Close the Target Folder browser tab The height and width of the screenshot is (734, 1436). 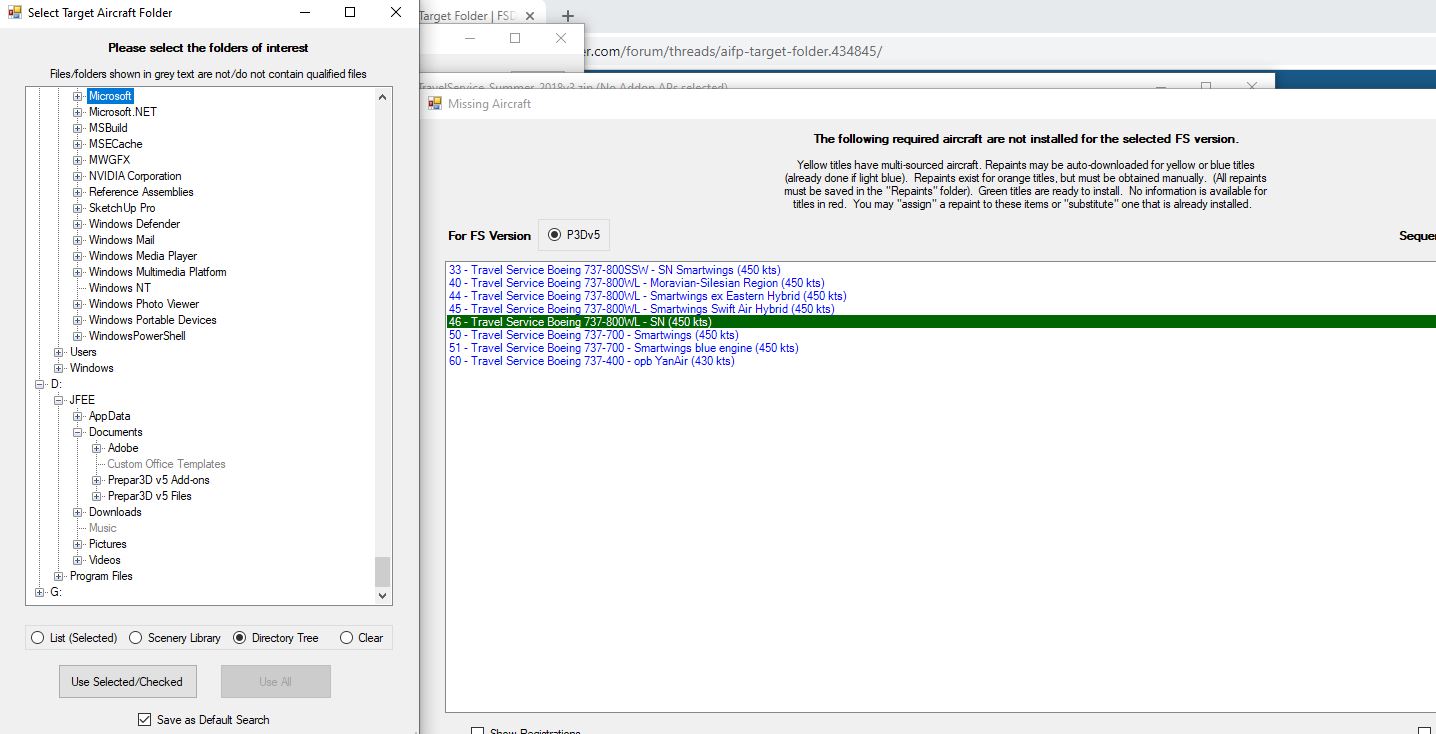pos(529,16)
